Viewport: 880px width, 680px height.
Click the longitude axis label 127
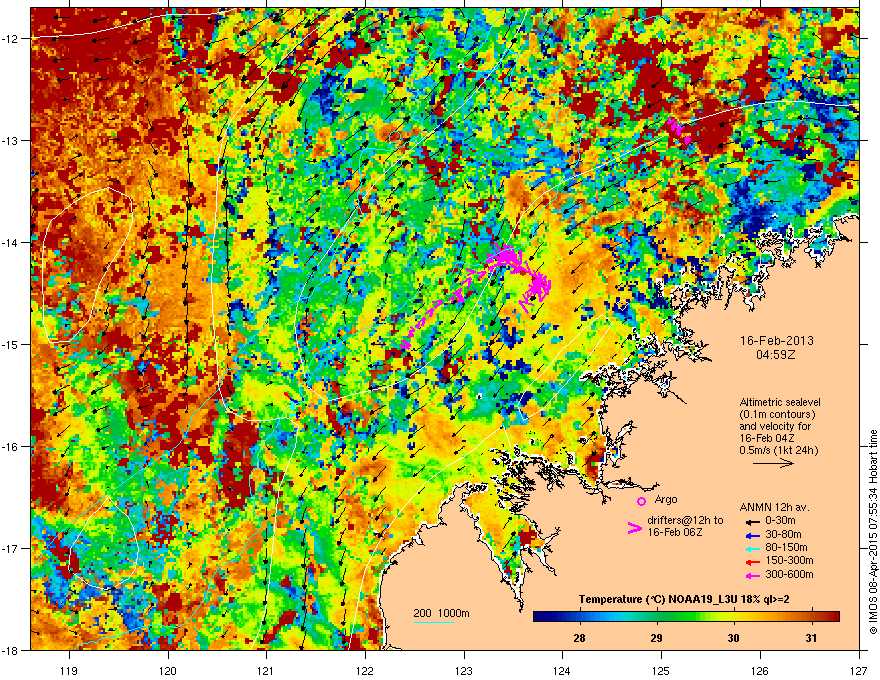click(859, 670)
